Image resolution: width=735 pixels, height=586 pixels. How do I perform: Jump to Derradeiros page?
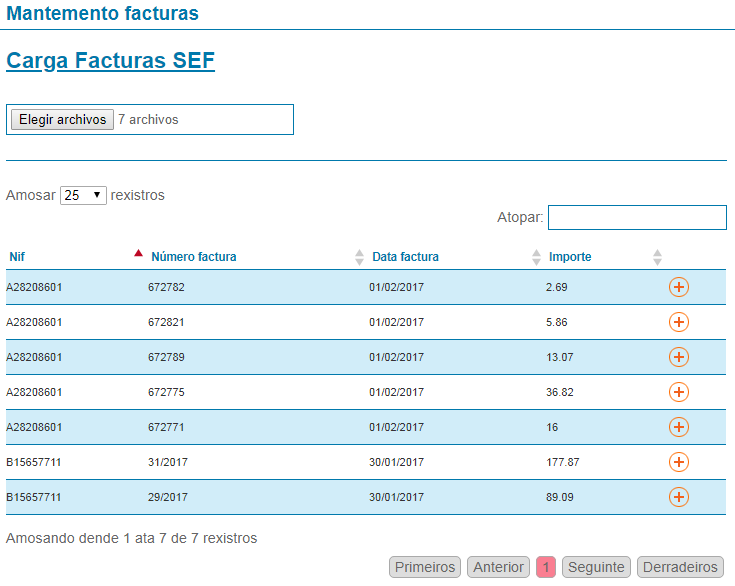[x=680, y=567]
